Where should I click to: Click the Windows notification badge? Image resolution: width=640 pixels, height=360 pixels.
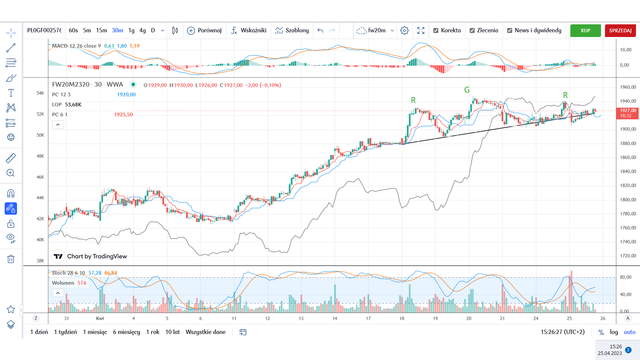(x=628, y=350)
